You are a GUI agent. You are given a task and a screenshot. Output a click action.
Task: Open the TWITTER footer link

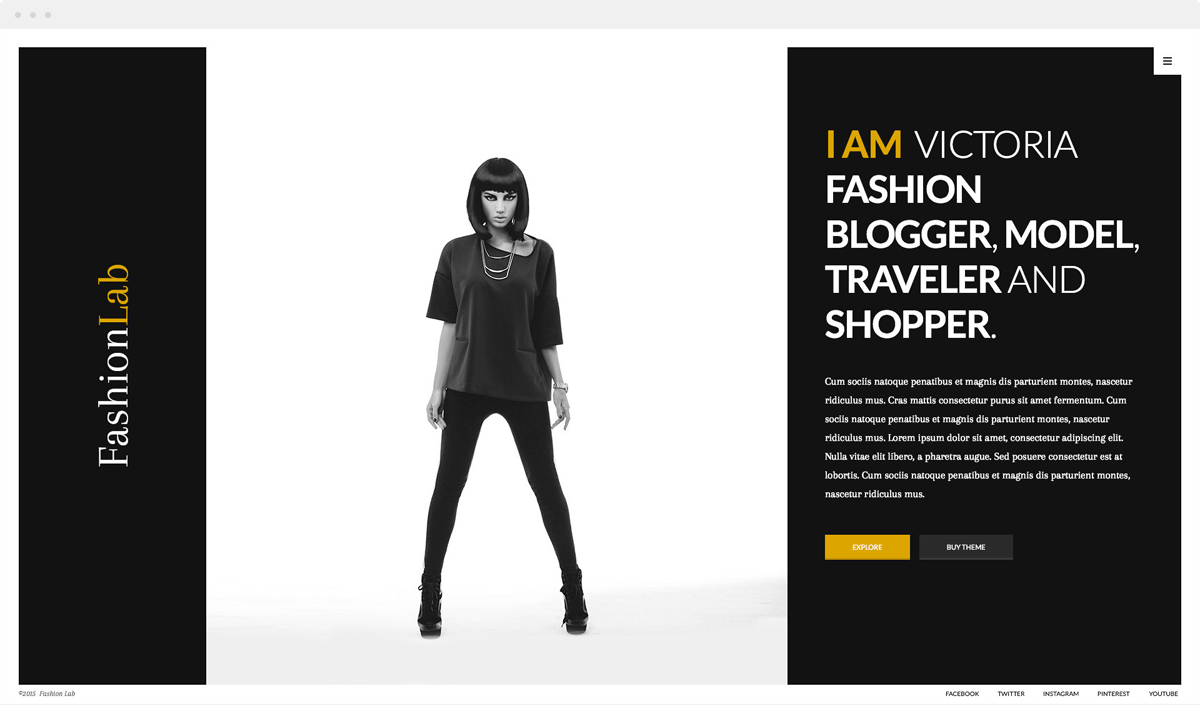tap(1011, 694)
